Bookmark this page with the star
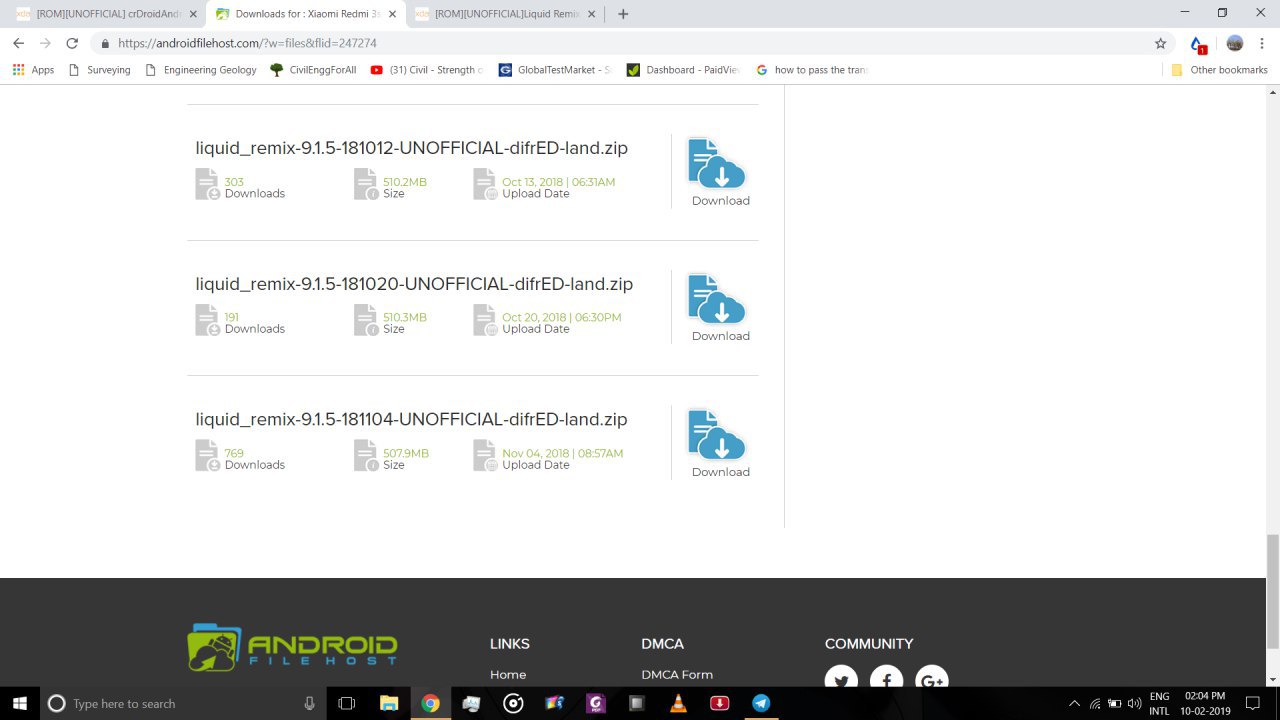The height and width of the screenshot is (720, 1280). (1160, 43)
